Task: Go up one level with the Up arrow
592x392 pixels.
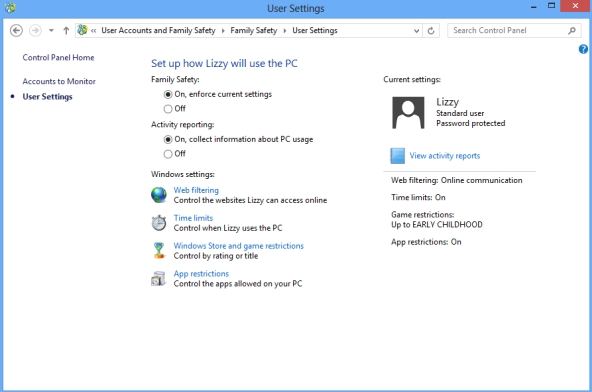Action: [x=66, y=31]
